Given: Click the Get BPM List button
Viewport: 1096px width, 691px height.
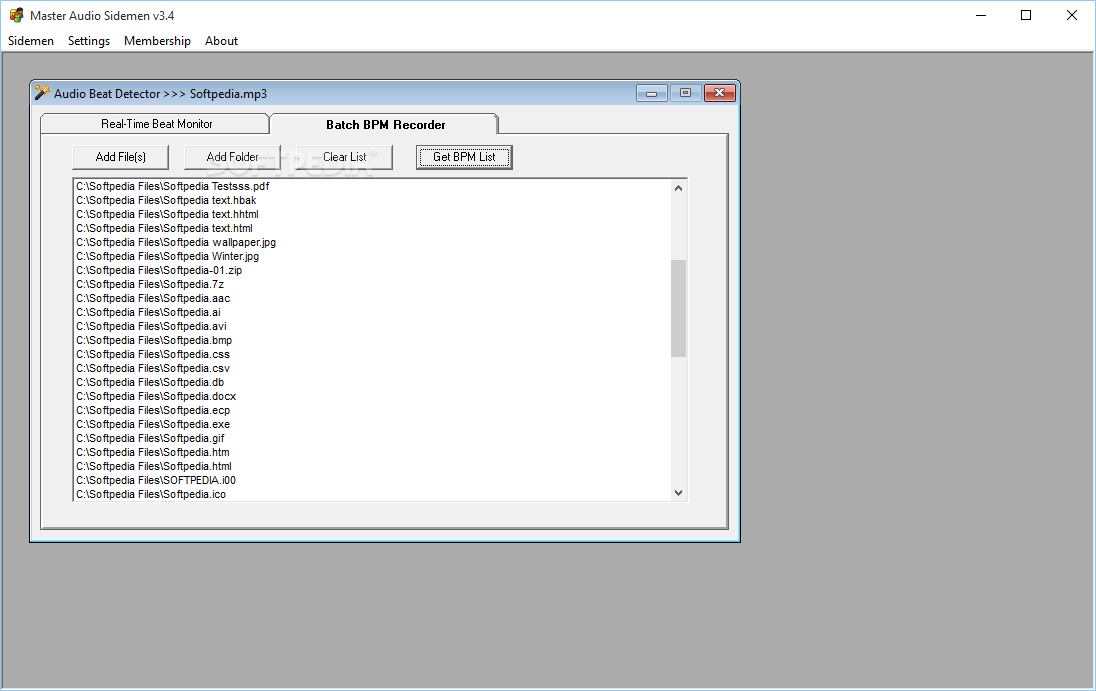Looking at the screenshot, I should [464, 157].
